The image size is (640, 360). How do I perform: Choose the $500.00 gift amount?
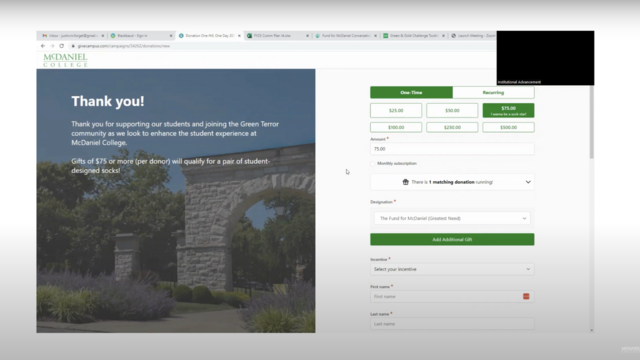click(508, 127)
